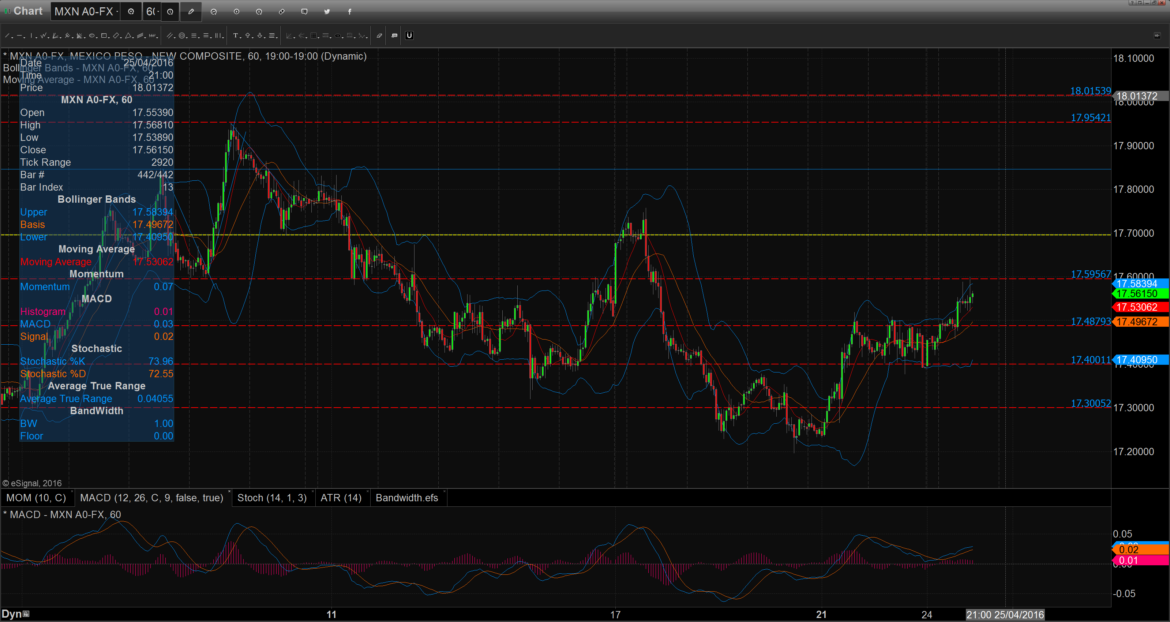Select the trend line drawing tool
The width and height of the screenshot is (1170, 622).
pos(7,35)
